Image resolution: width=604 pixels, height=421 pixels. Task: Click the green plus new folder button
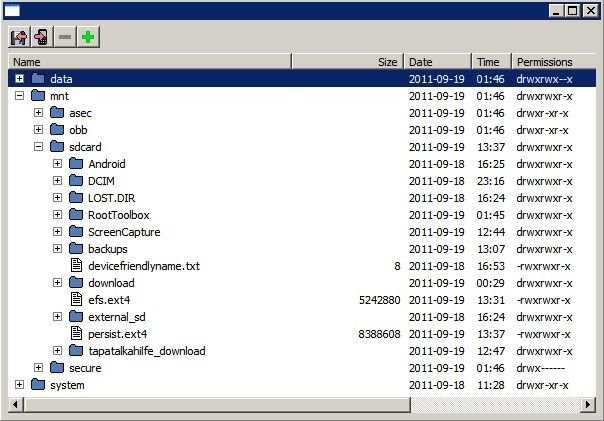click(88, 37)
